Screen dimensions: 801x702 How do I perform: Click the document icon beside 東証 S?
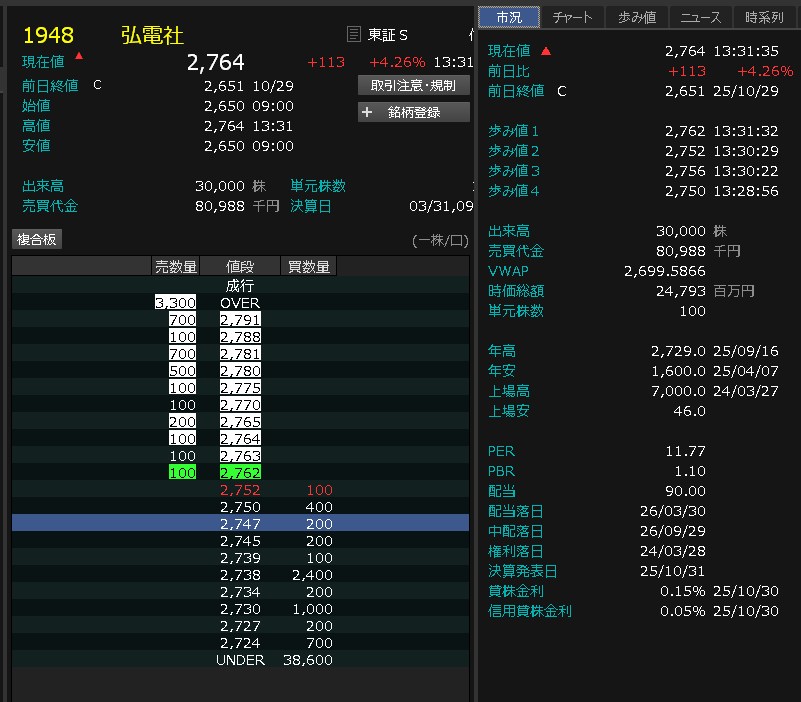click(x=353, y=35)
